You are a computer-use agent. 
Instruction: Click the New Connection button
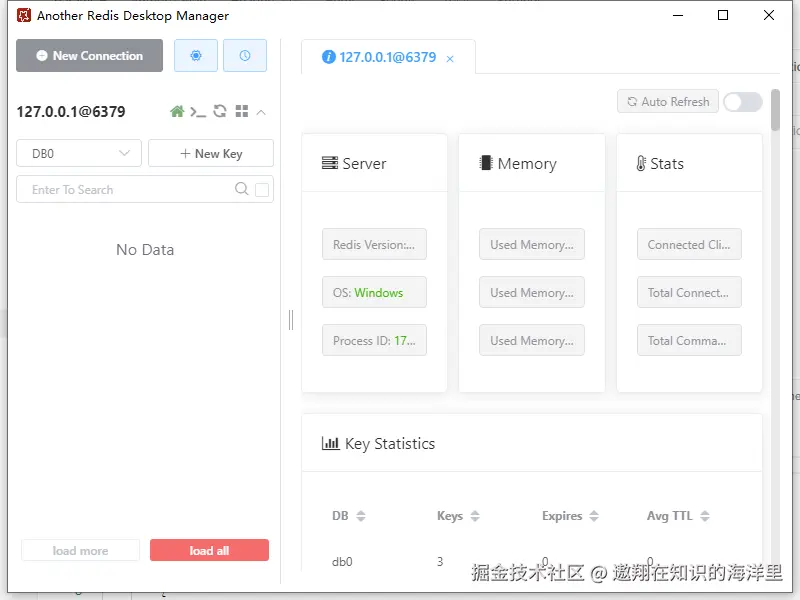(89, 56)
